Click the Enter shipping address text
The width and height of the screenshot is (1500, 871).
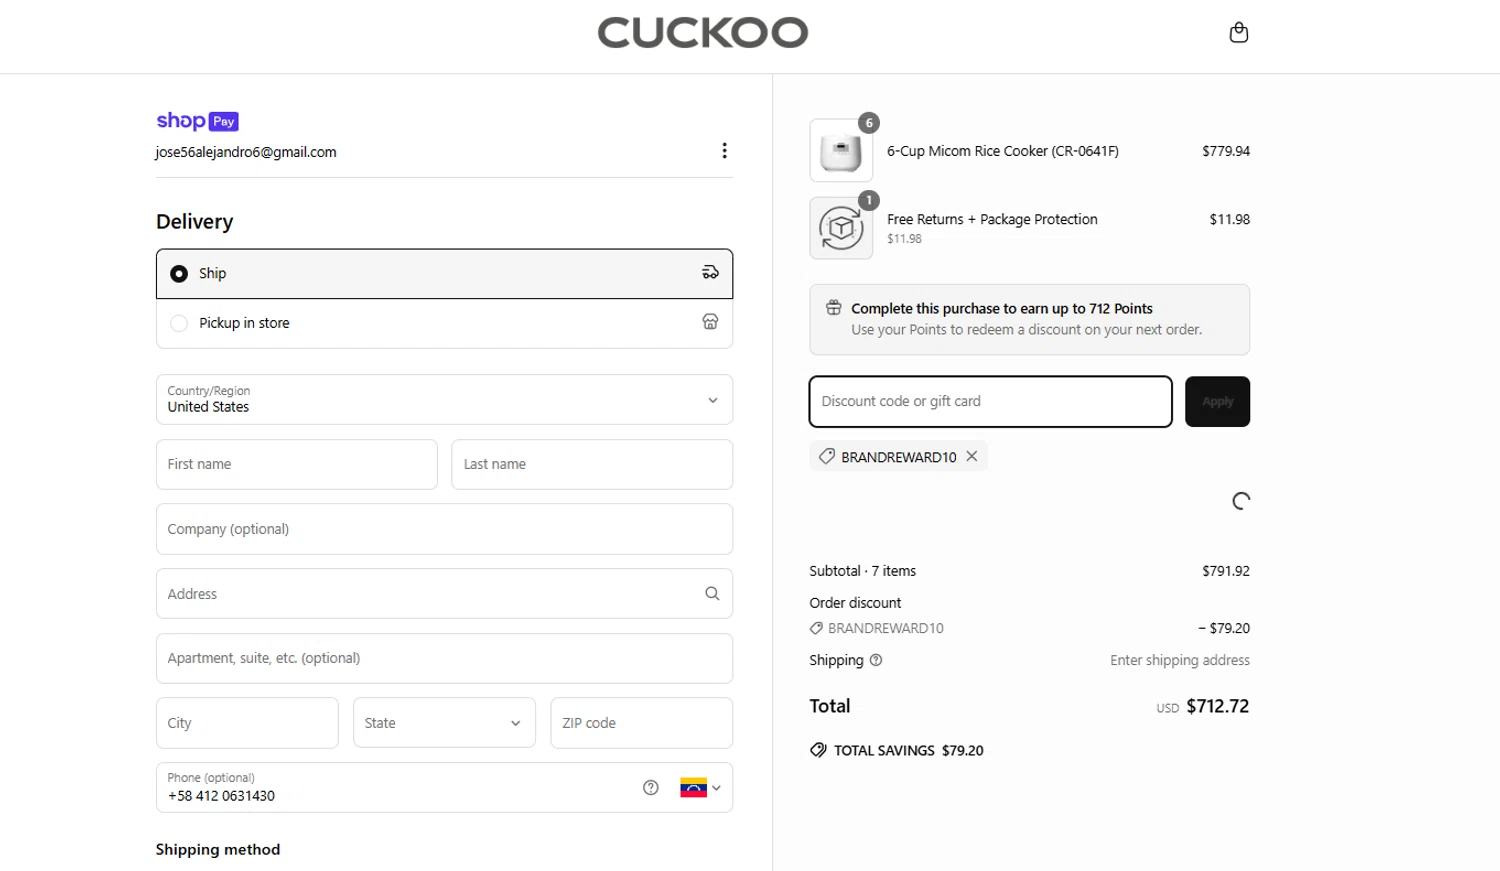[1180, 660]
